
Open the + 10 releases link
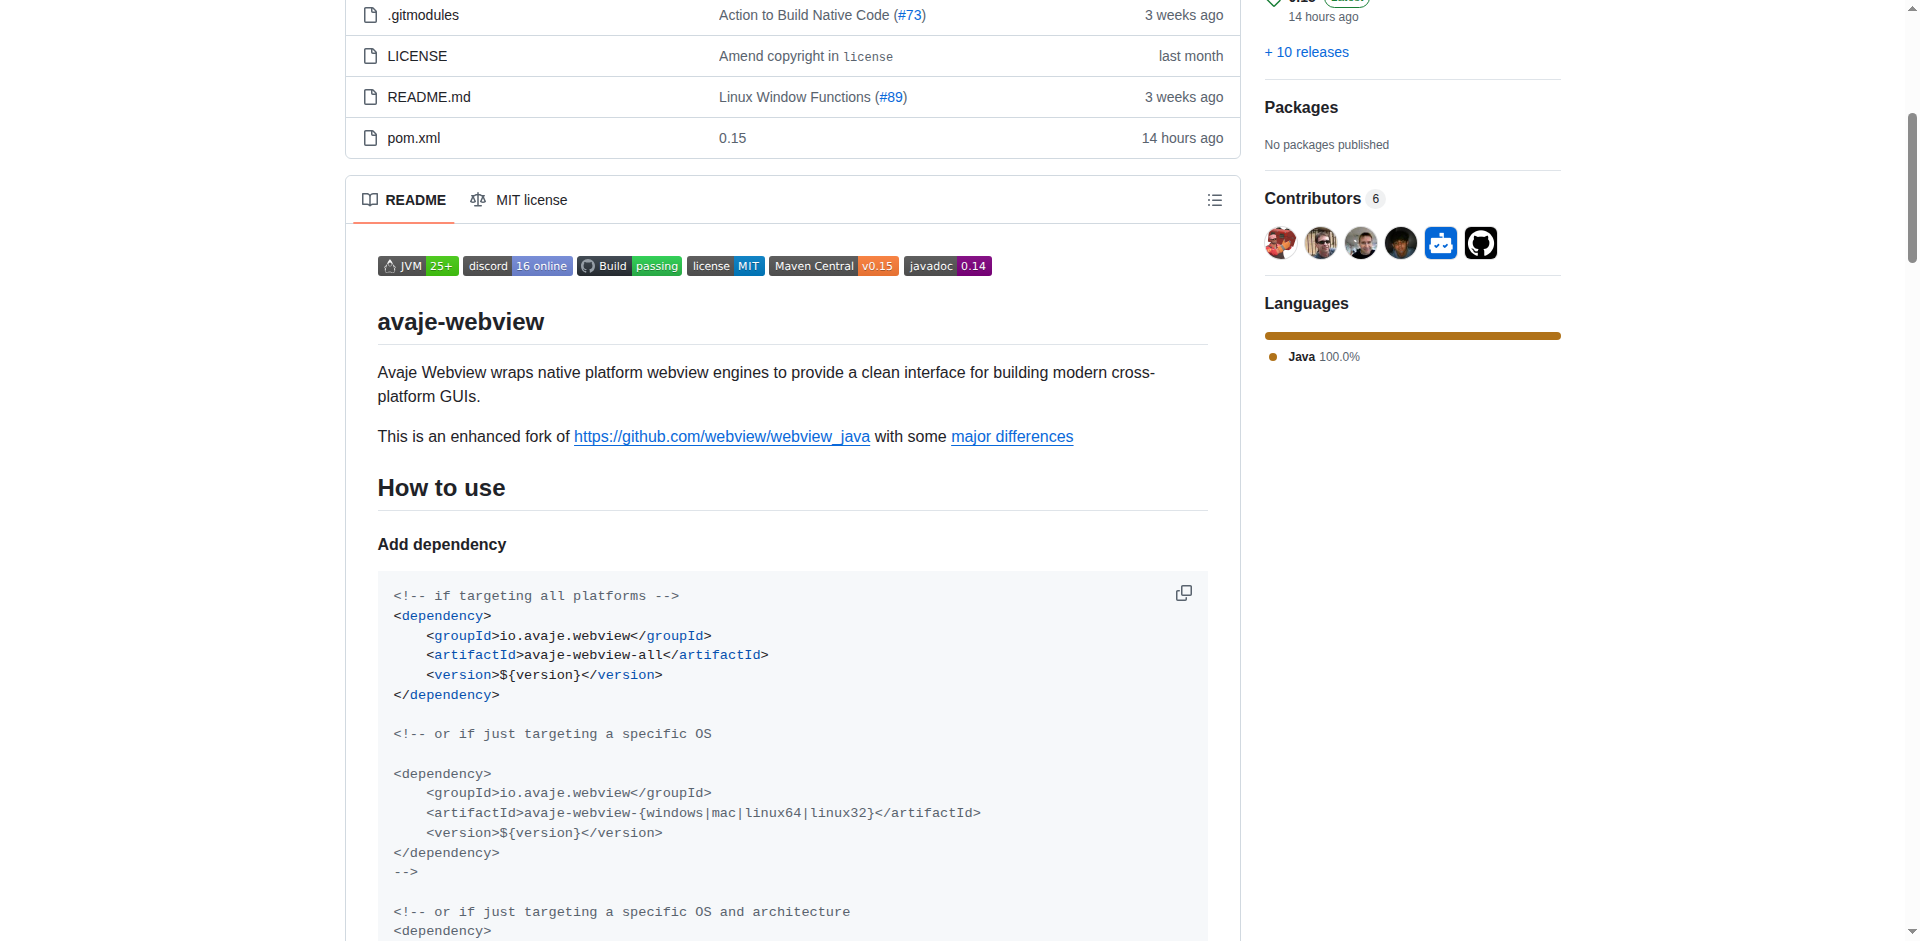(1306, 51)
